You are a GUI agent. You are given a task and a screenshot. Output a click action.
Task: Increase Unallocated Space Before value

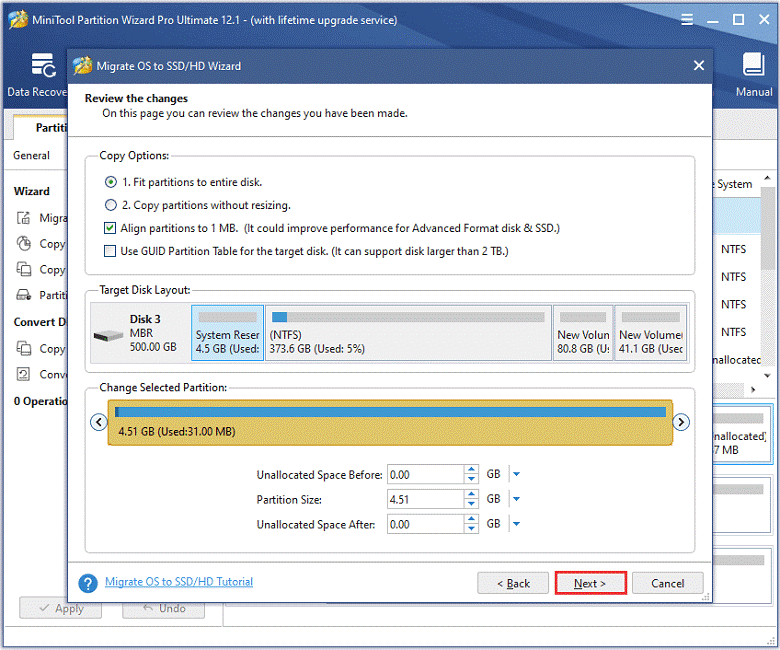coord(471,469)
